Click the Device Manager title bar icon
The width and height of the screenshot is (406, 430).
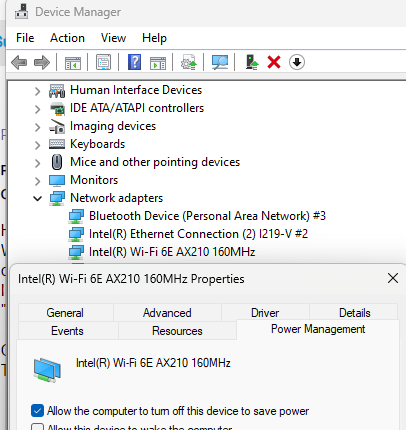click(22, 12)
